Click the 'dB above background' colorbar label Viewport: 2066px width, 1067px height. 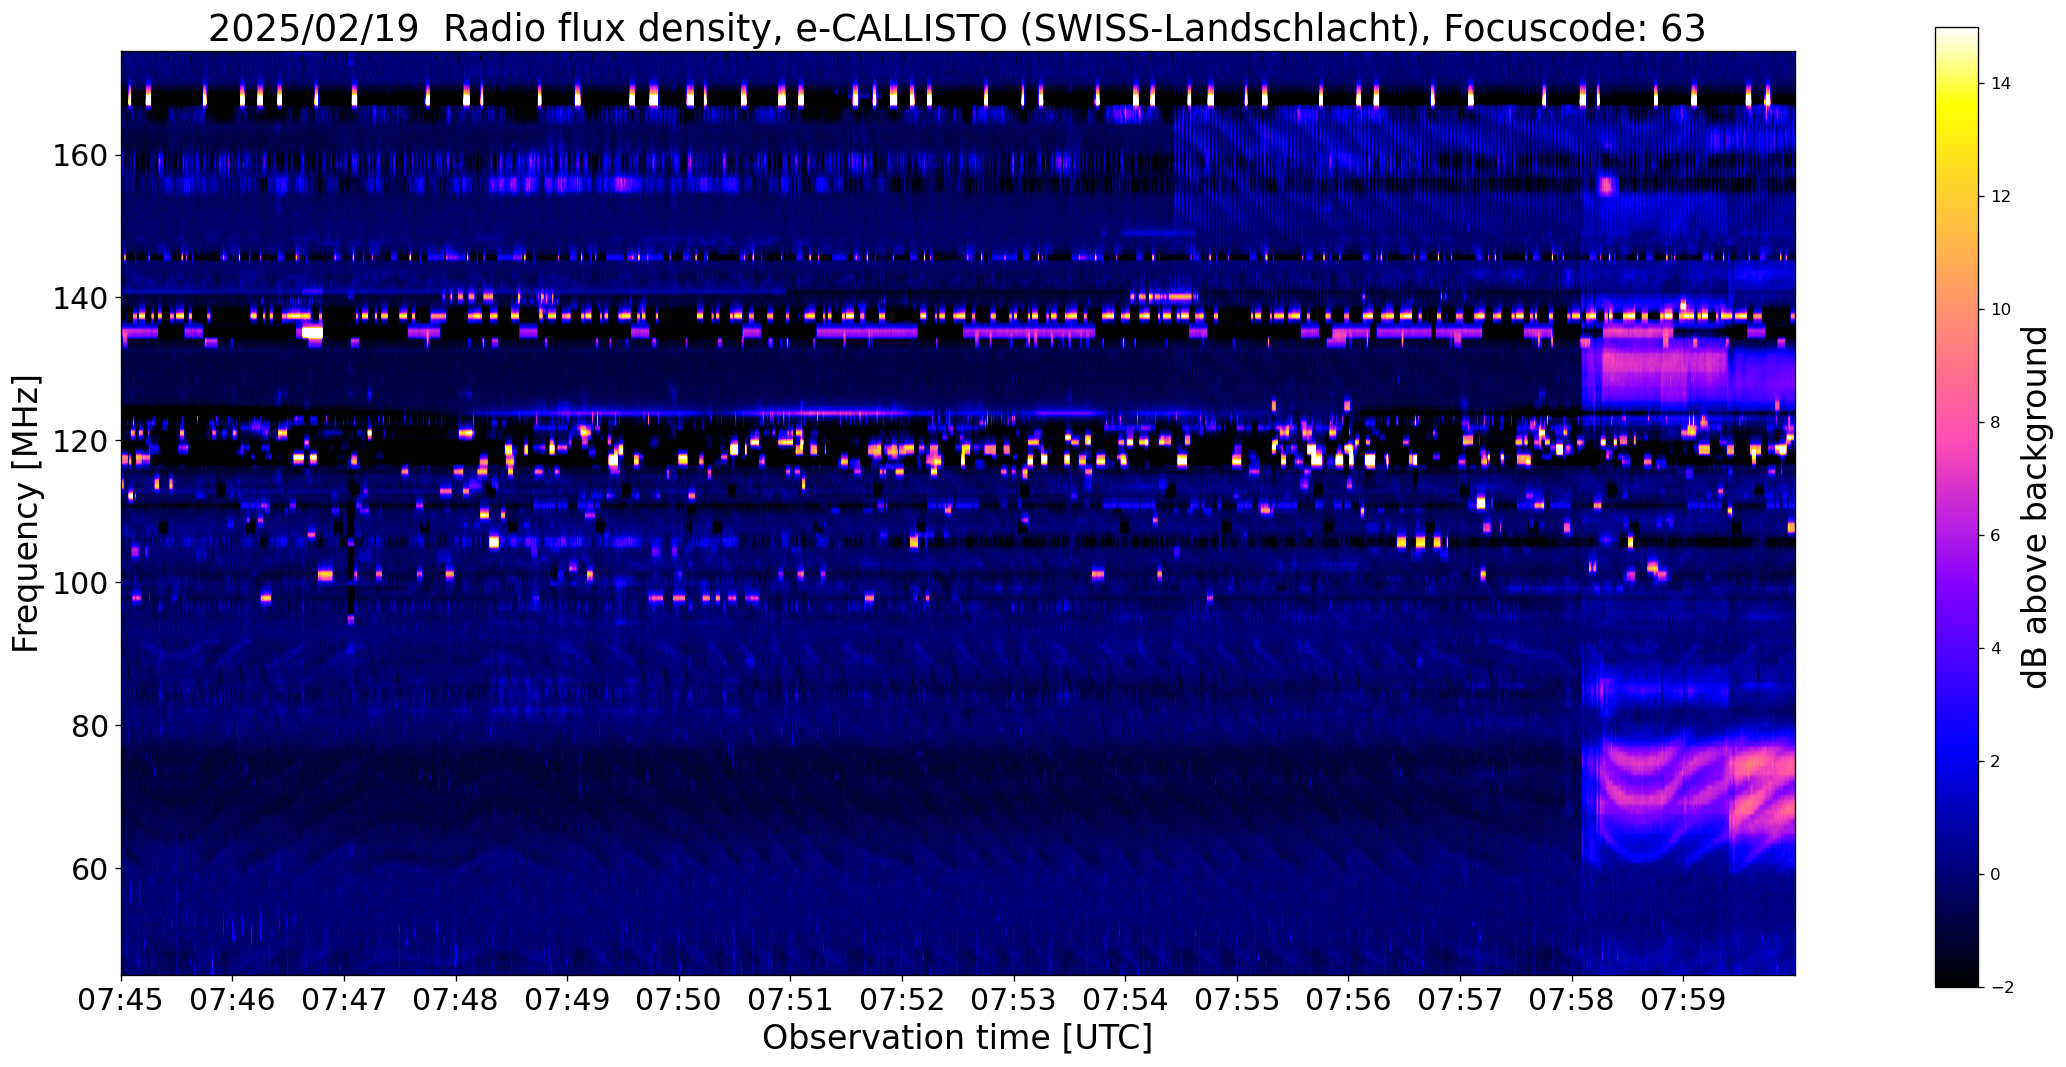(2035, 507)
